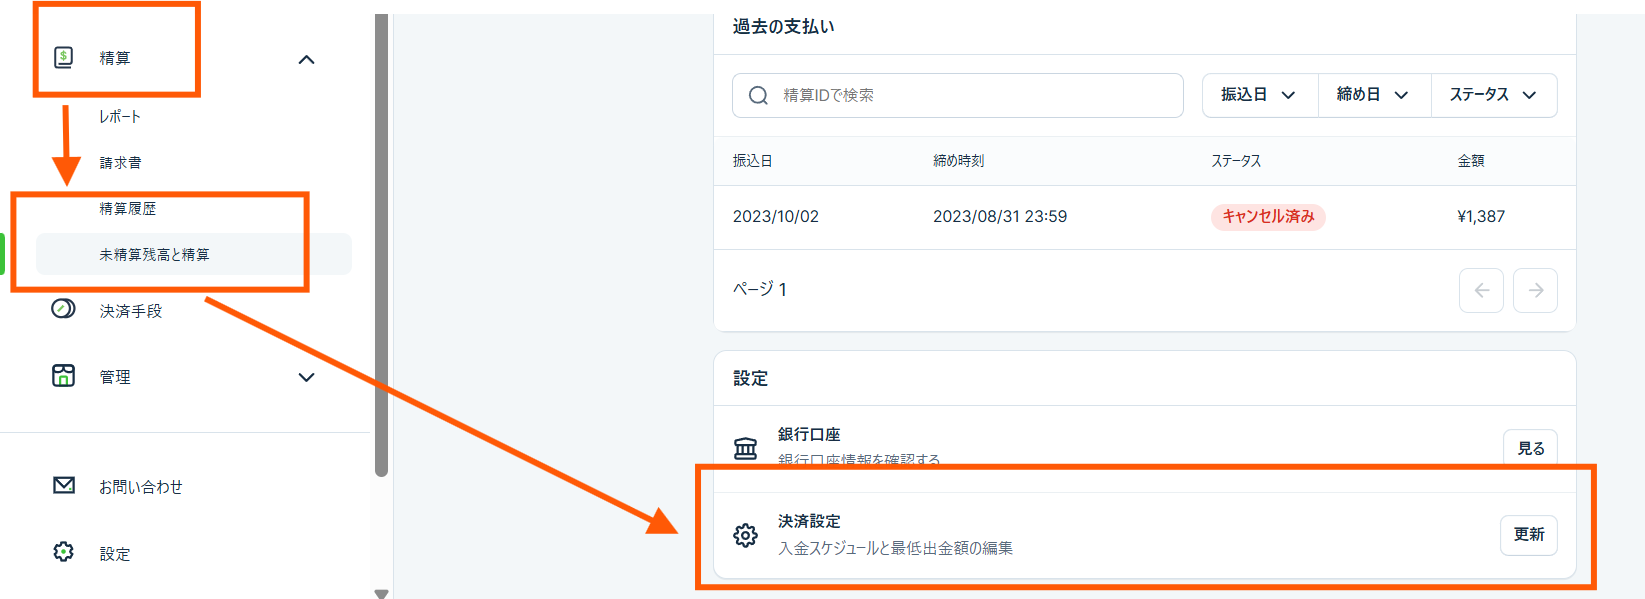Click the 管理 store icon

pyautogui.click(x=63, y=376)
